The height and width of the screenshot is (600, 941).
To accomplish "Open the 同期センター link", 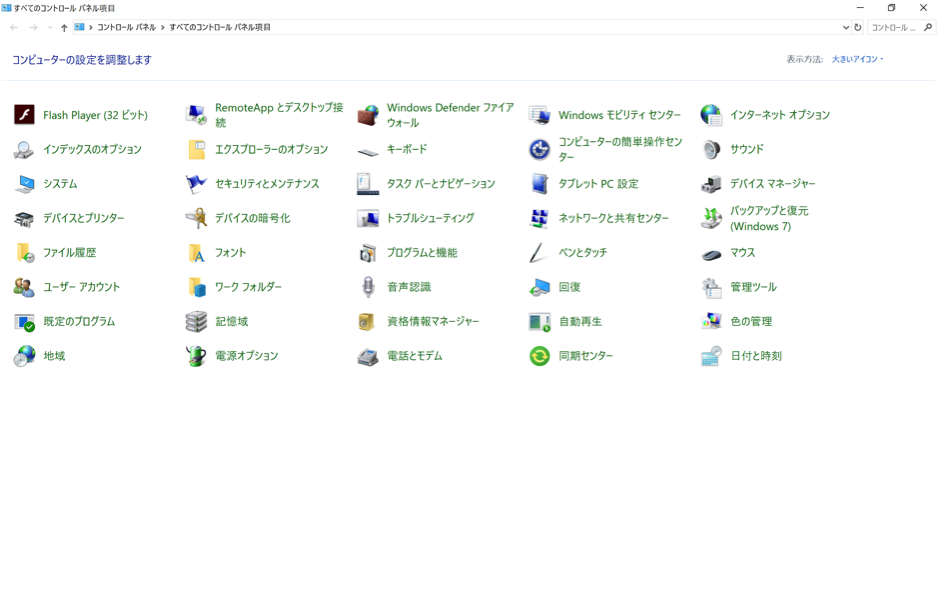I will pyautogui.click(x=586, y=356).
